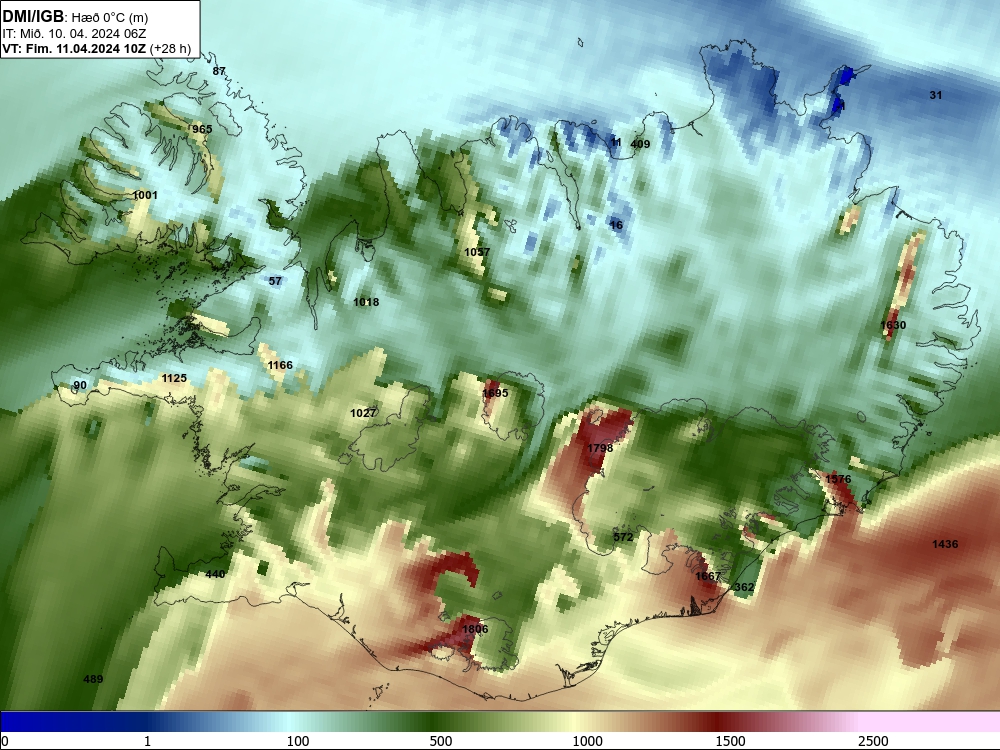Click the map value 1125
1000x750 pixels.
[x=174, y=379]
